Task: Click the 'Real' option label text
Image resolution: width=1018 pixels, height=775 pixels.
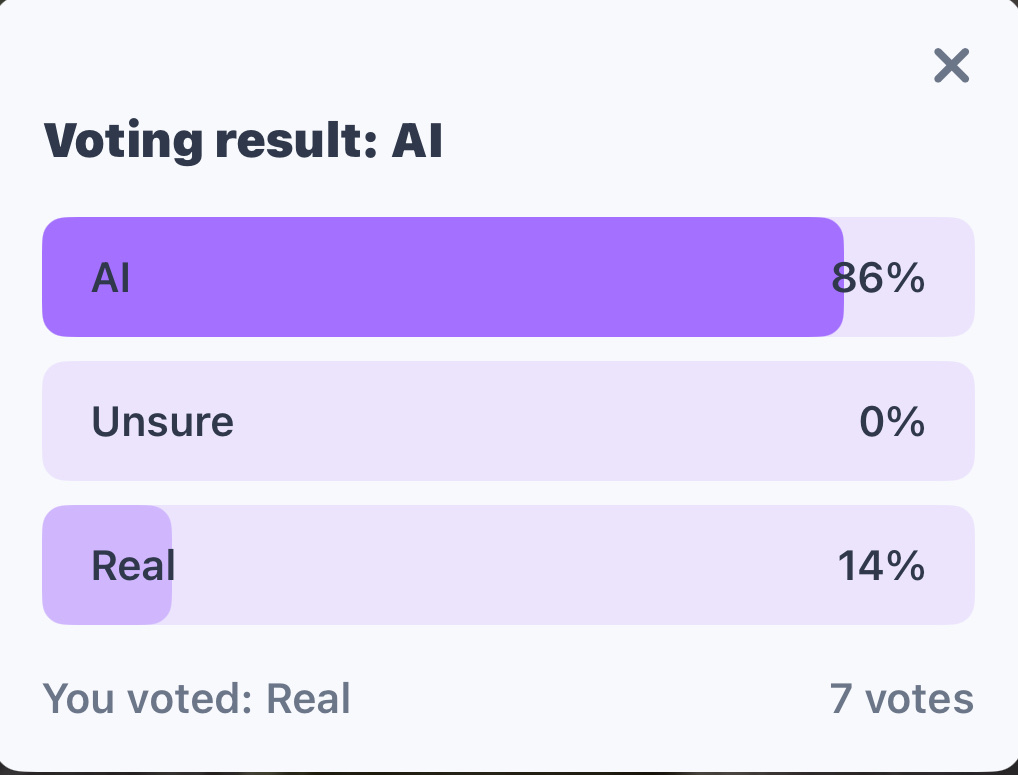Action: click(x=133, y=566)
